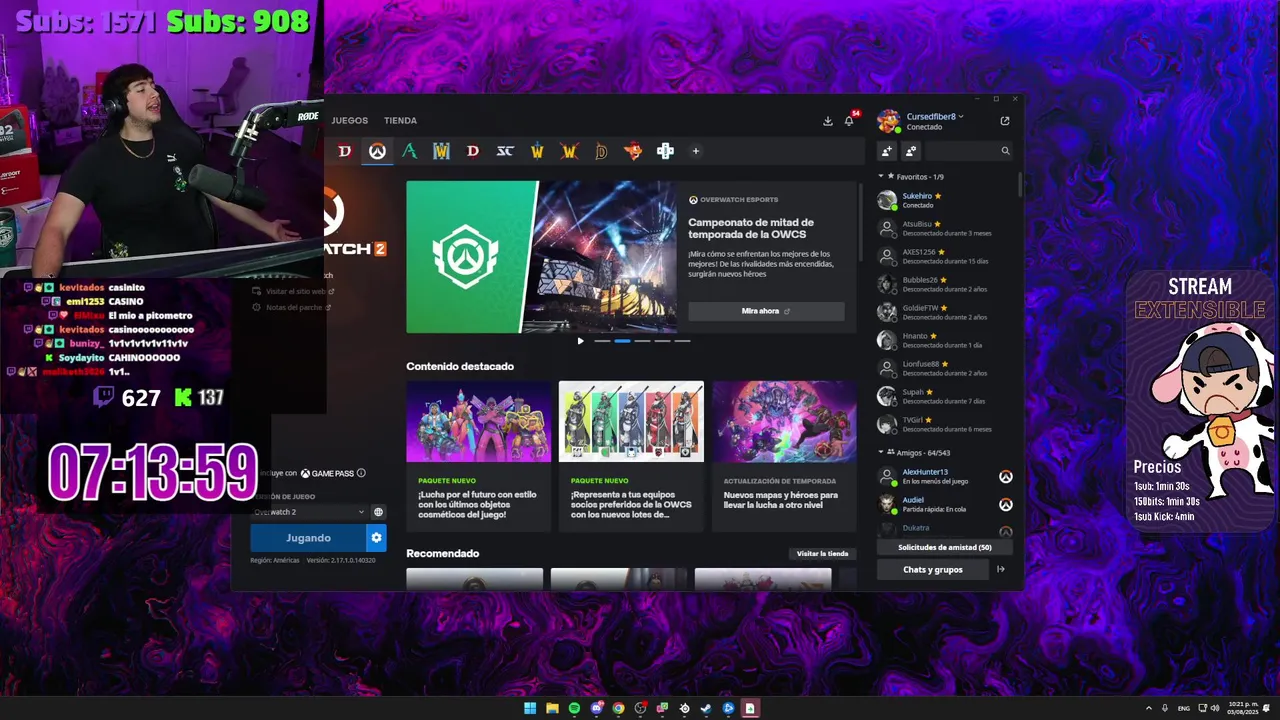This screenshot has height=720, width=1280.
Task: Click the friends list scrollbar
Action: coord(1019,185)
